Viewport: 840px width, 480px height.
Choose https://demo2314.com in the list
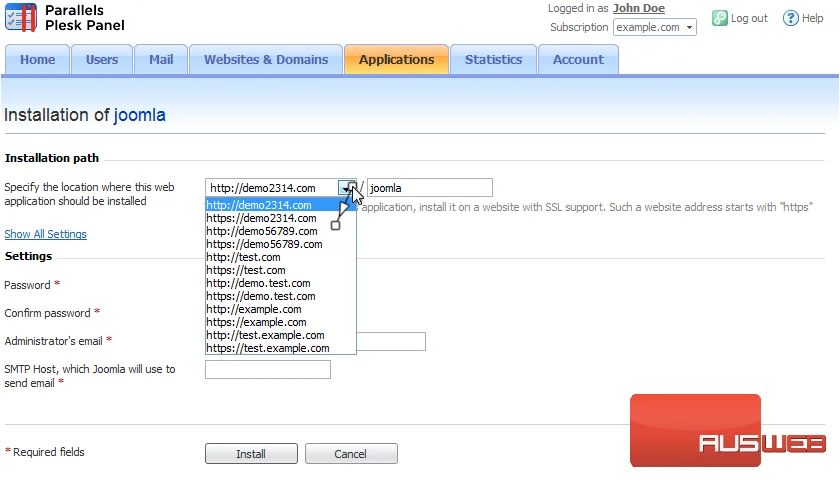pos(281,218)
